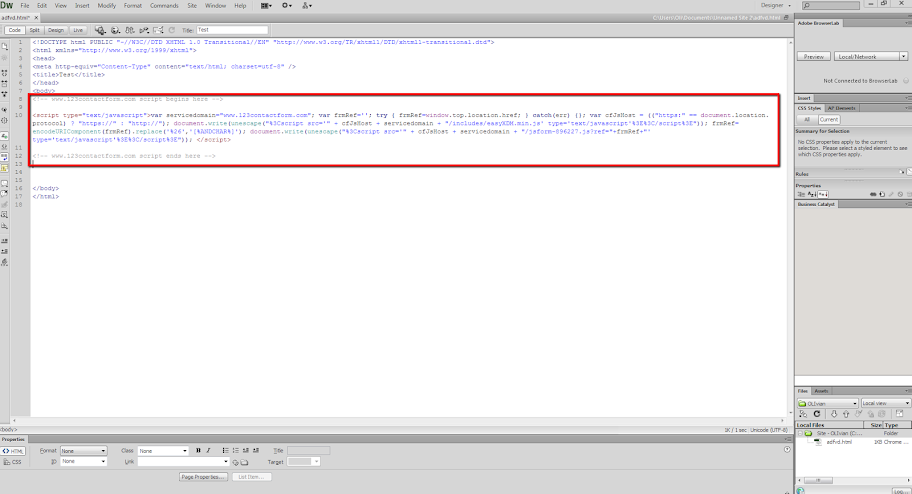Select adfvd.html in Local Files
This screenshot has width=912, height=494.
pyautogui.click(x=839, y=442)
